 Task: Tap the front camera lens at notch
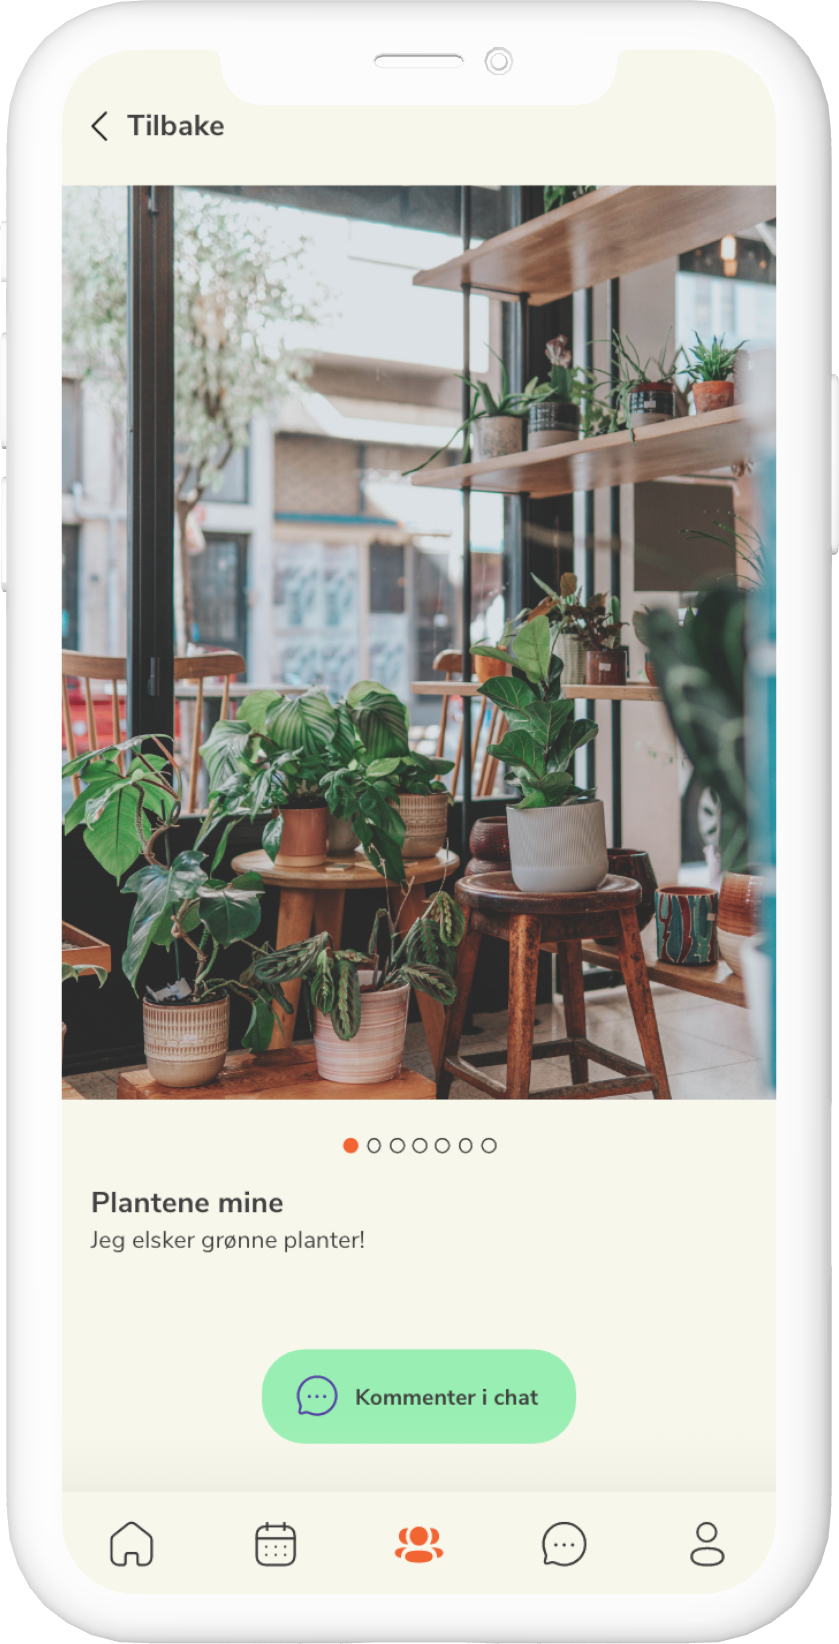(498, 61)
